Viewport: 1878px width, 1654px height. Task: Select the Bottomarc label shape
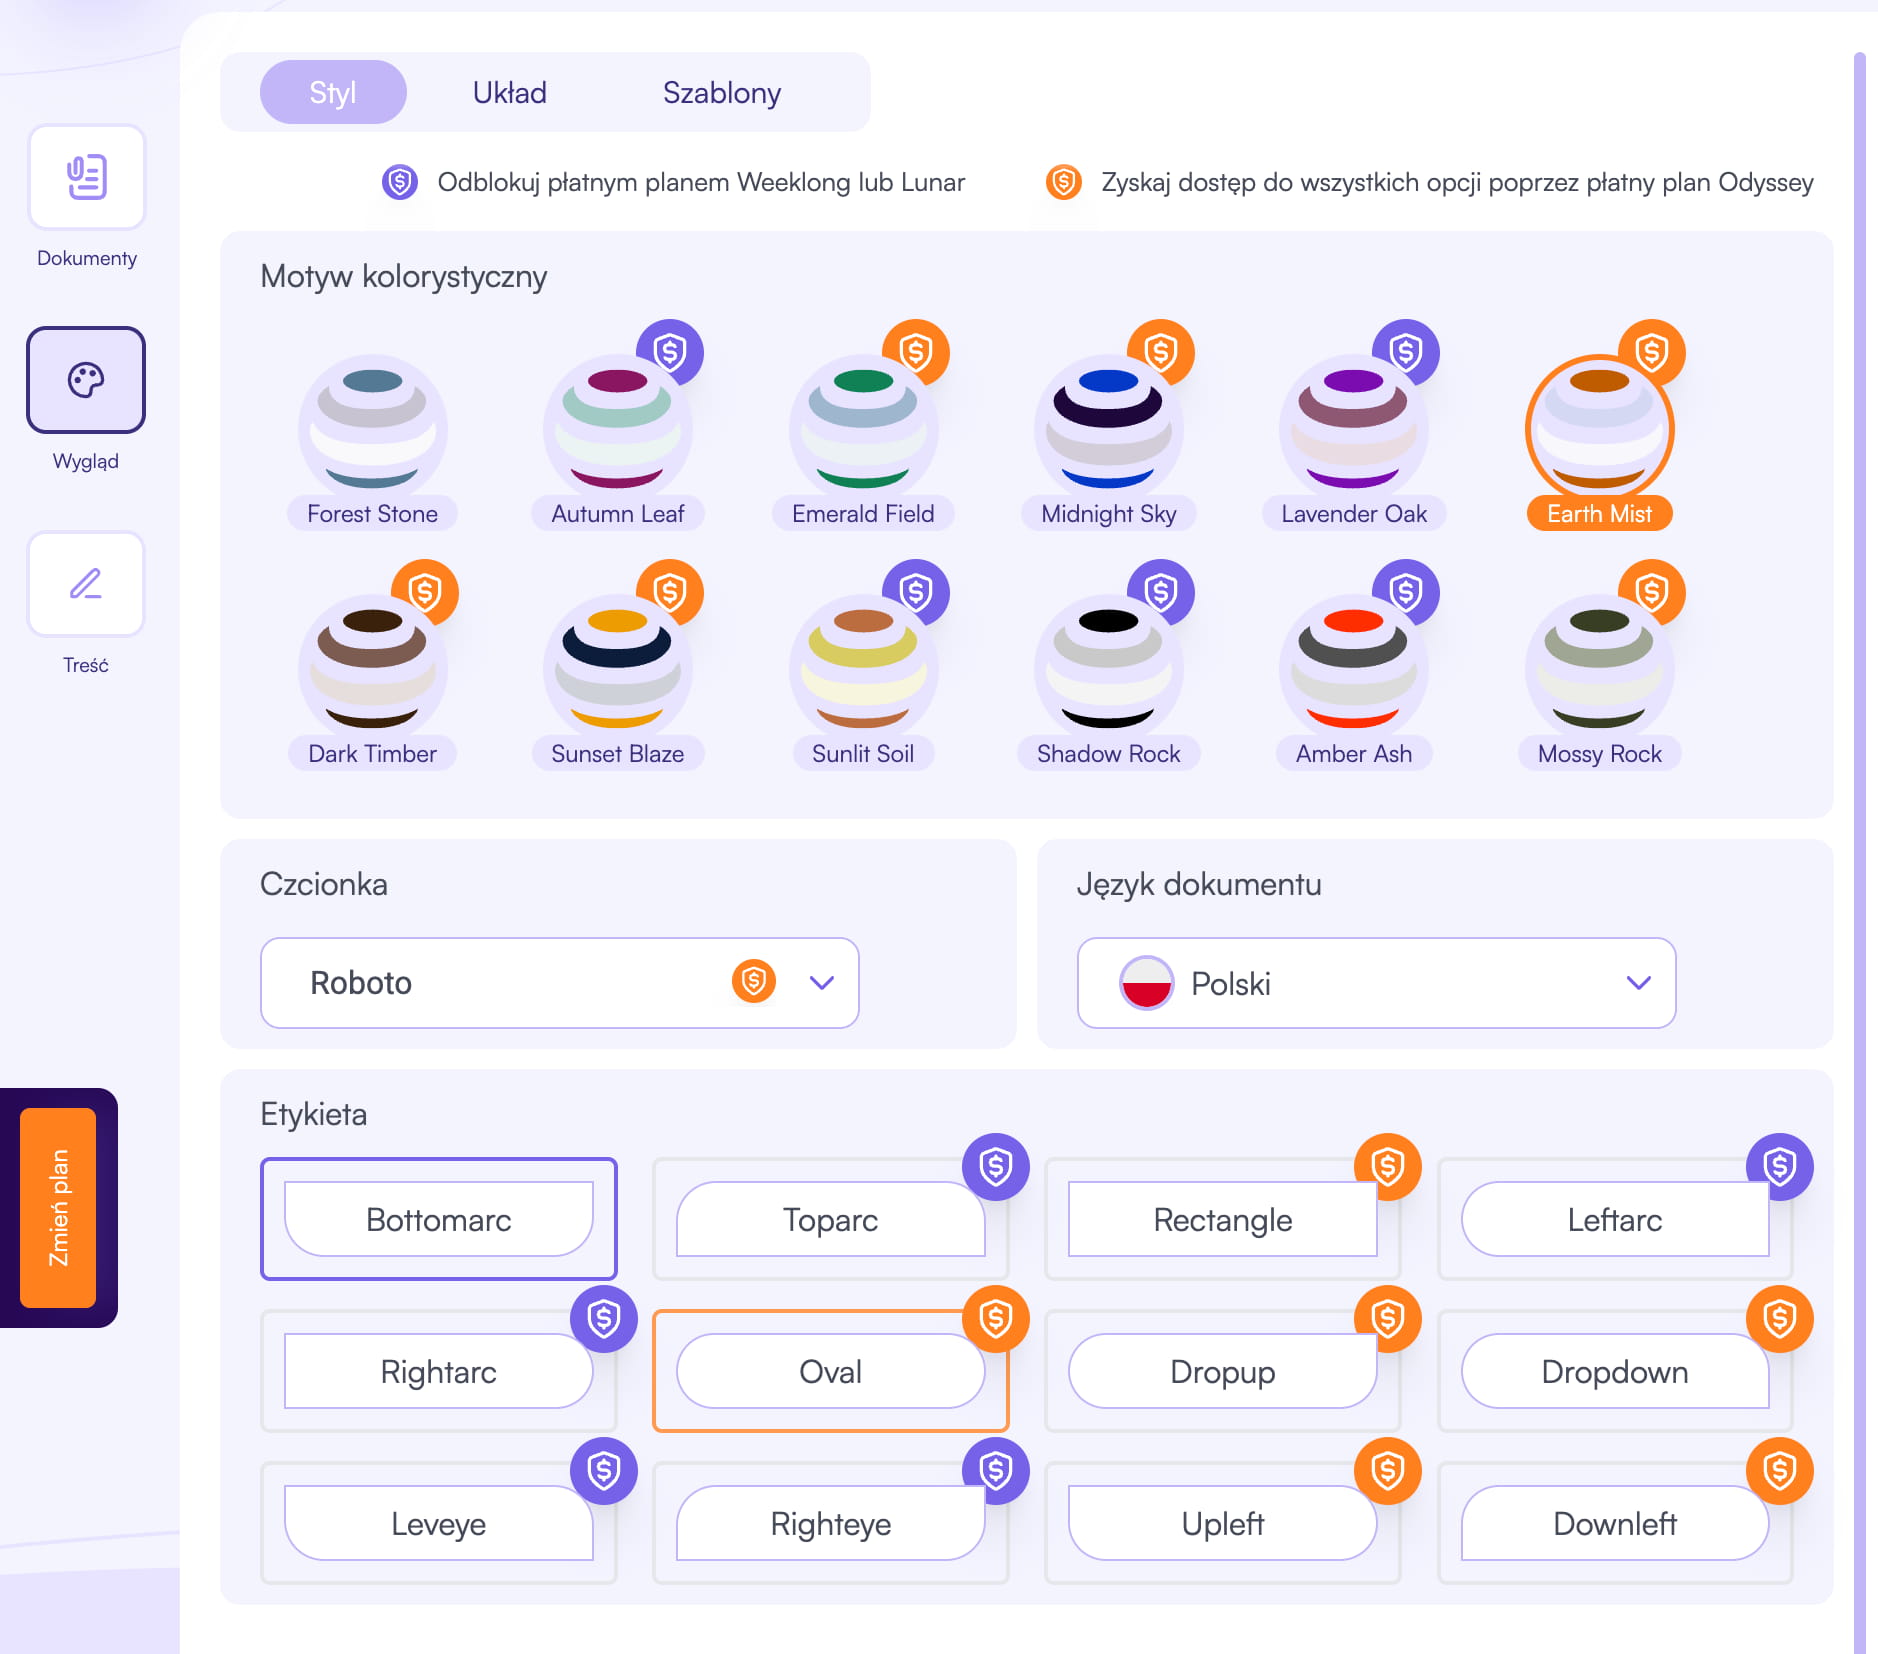pyautogui.click(x=439, y=1219)
